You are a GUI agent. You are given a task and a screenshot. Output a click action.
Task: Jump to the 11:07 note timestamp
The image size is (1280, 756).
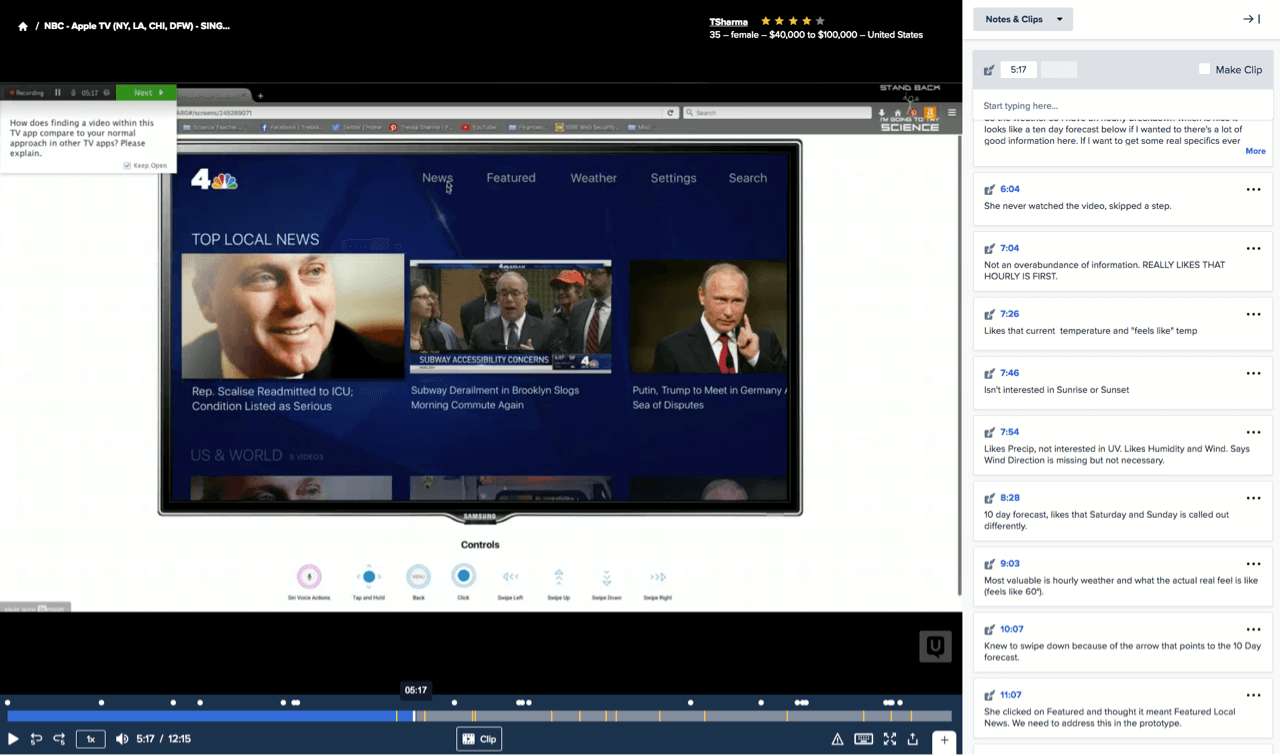(1012, 695)
